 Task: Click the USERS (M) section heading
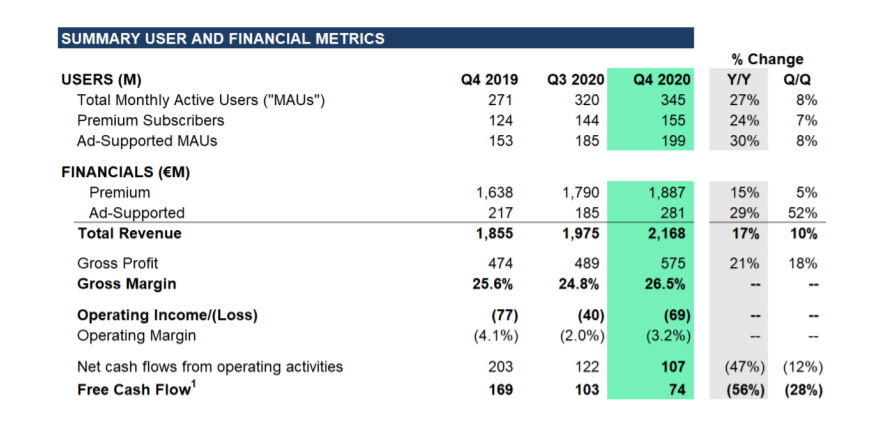tap(101, 80)
